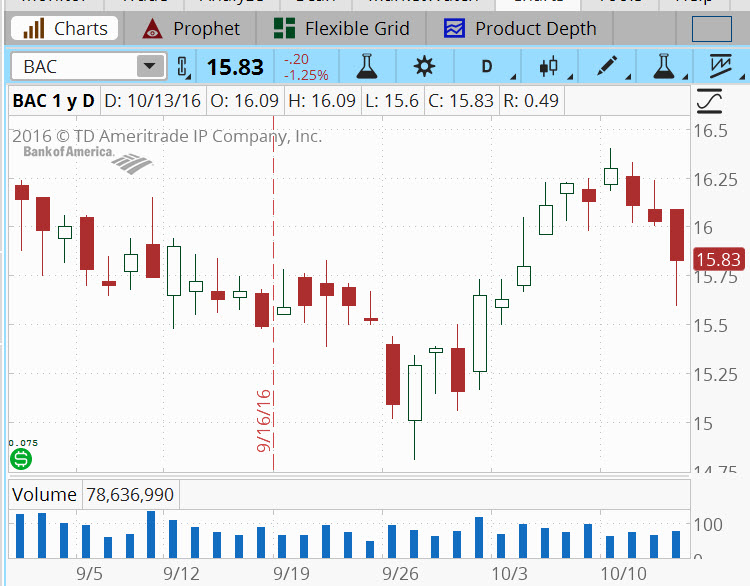Screen dimensions: 750x586
Task: Click the -.20 -1.25% change value
Action: 306,67
